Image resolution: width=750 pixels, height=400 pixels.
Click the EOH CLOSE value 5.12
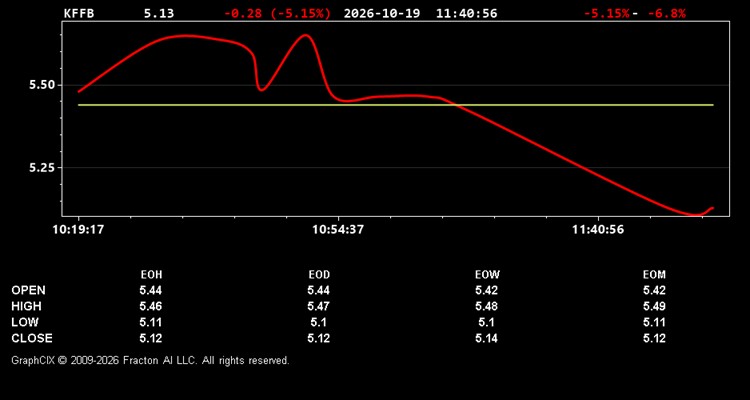click(151, 338)
